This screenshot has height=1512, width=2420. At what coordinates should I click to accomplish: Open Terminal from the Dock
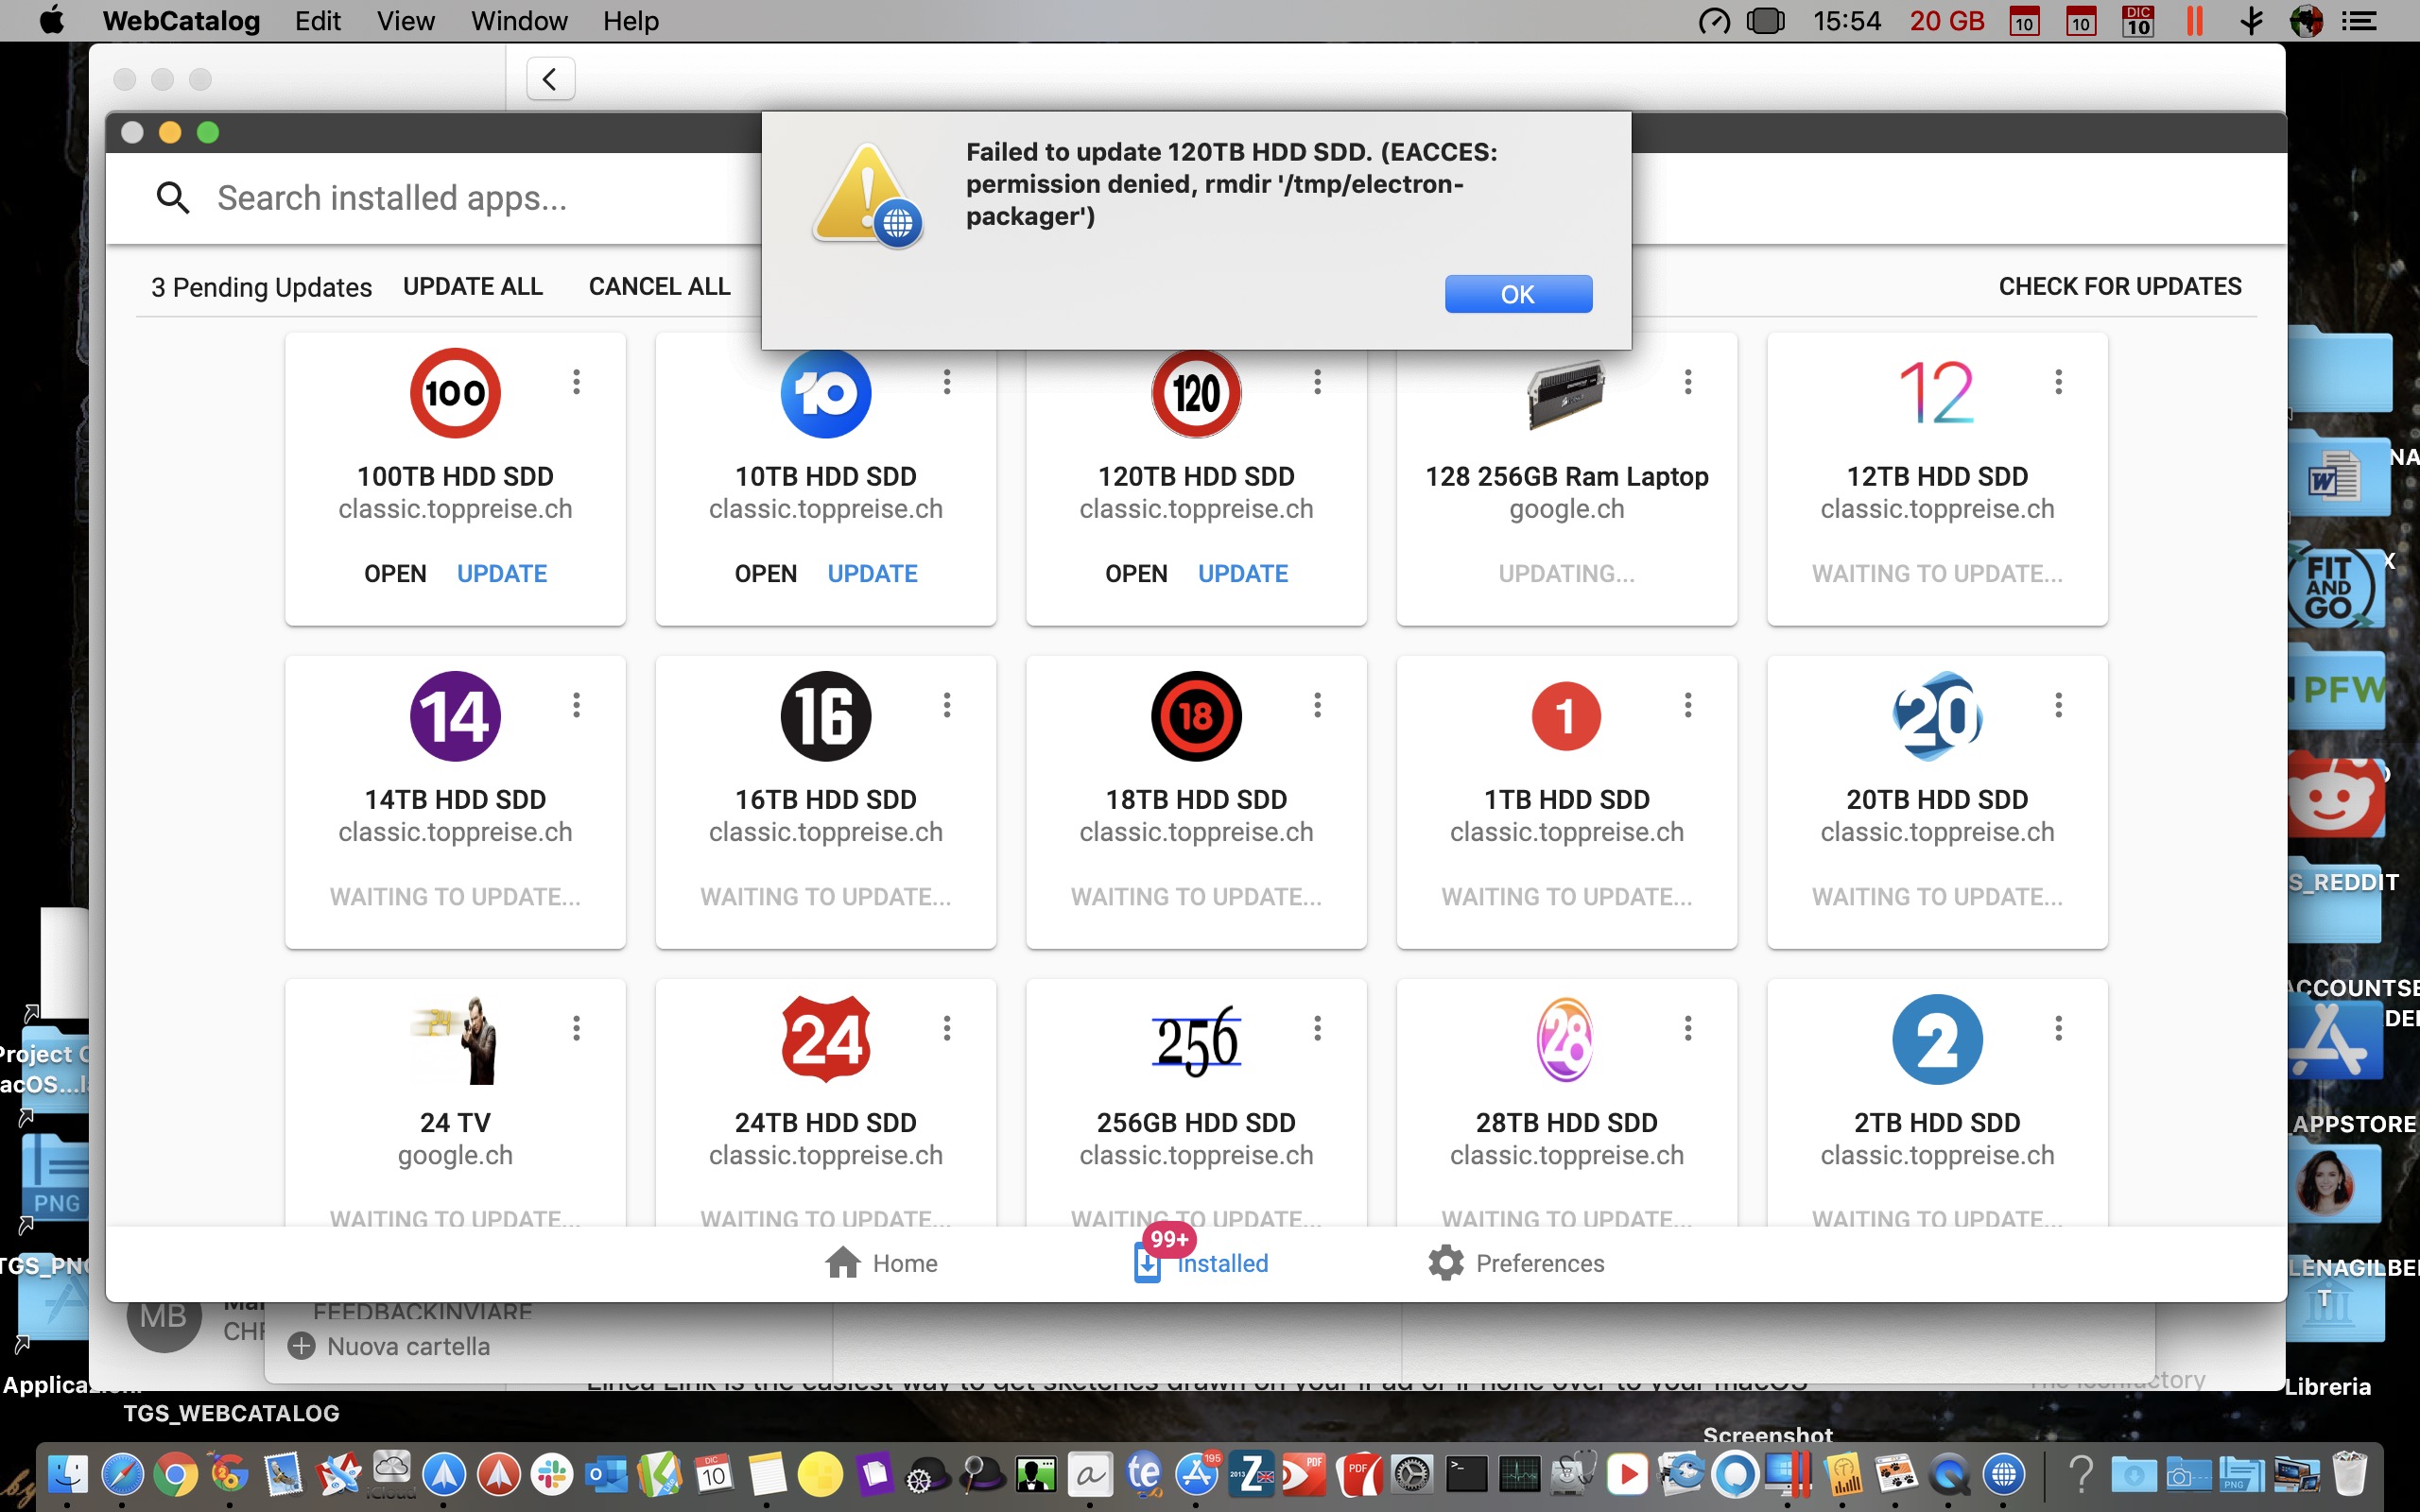click(1466, 1474)
